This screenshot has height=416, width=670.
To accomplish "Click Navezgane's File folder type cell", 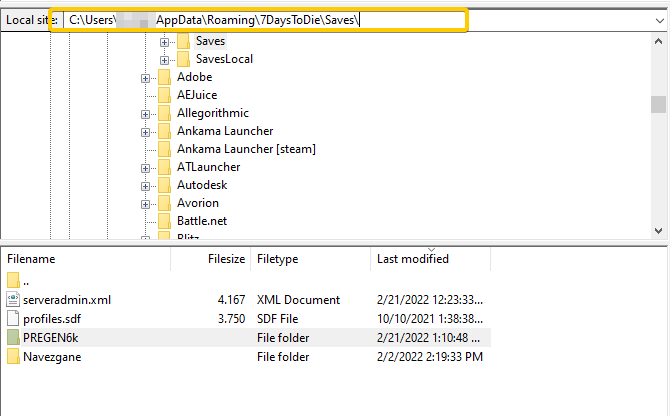I will point(283,357).
